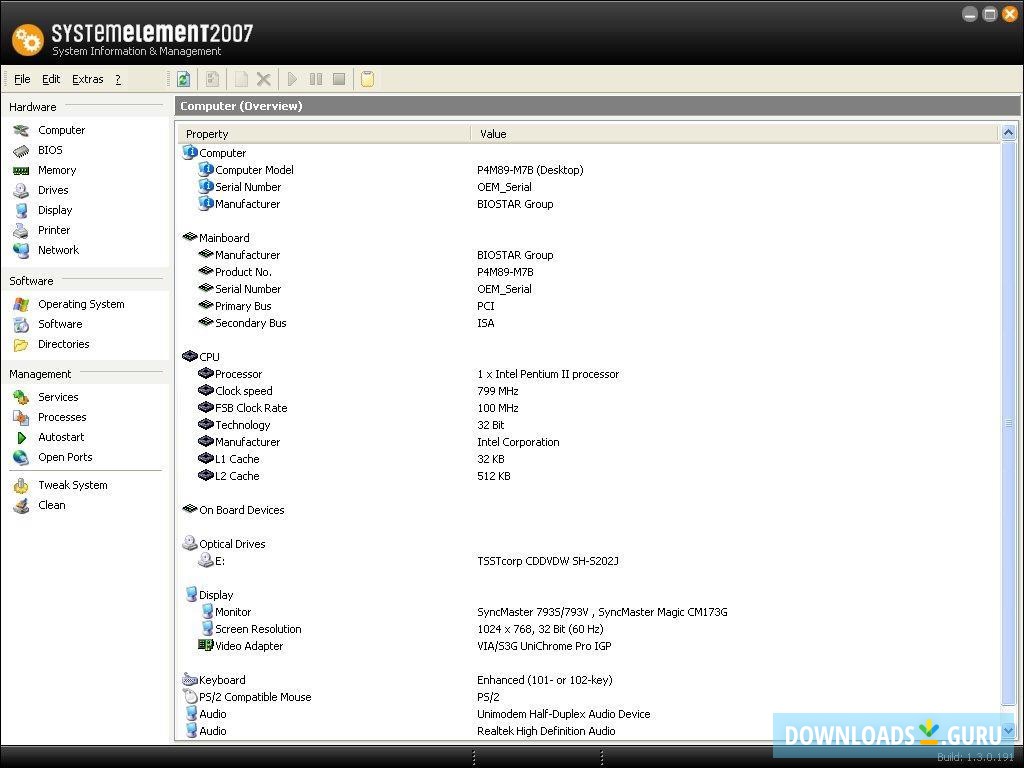
Task: Open the File menu
Action: (x=22, y=79)
